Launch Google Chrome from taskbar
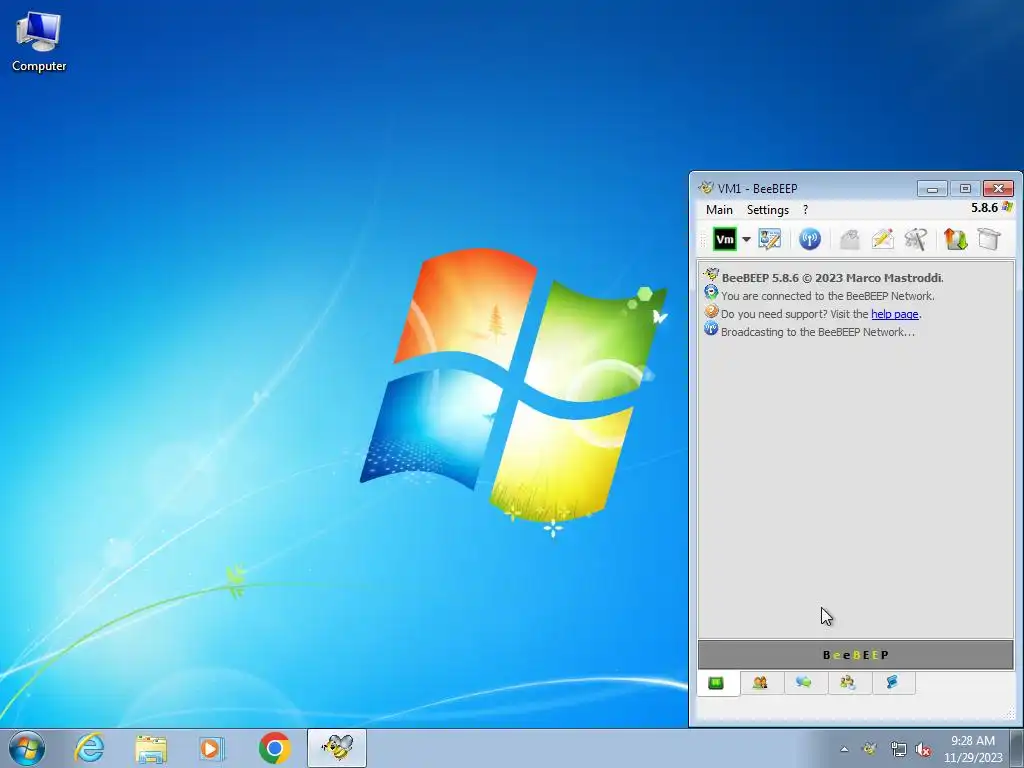 click(275, 748)
